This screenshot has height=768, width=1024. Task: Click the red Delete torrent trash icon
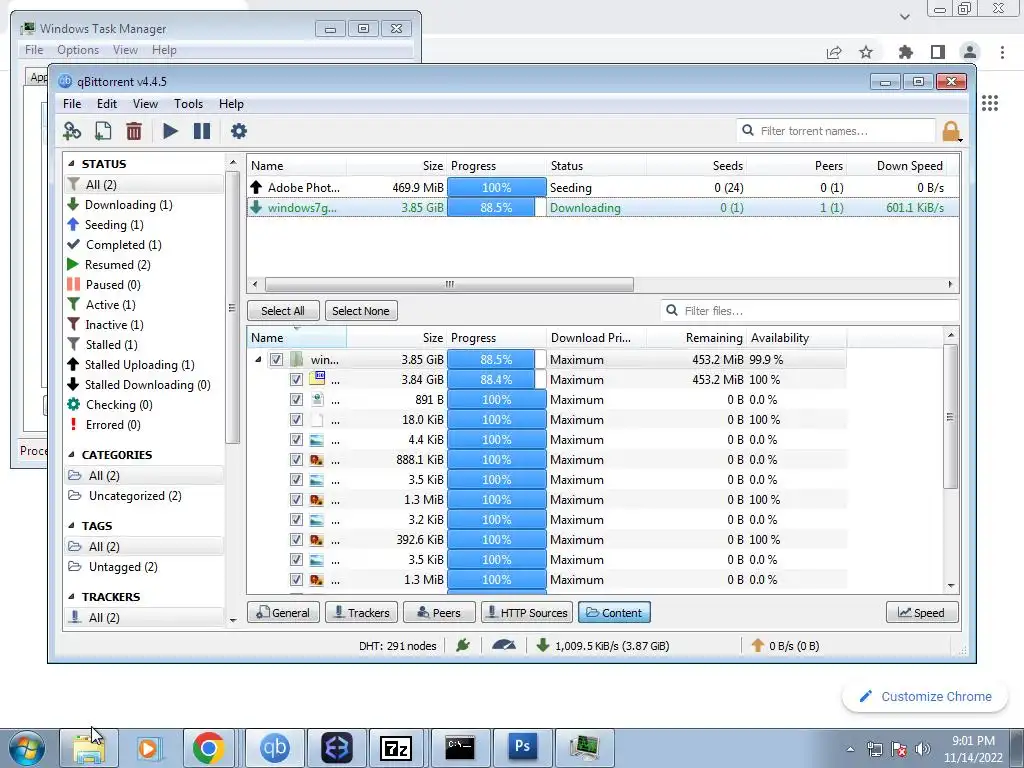click(134, 131)
